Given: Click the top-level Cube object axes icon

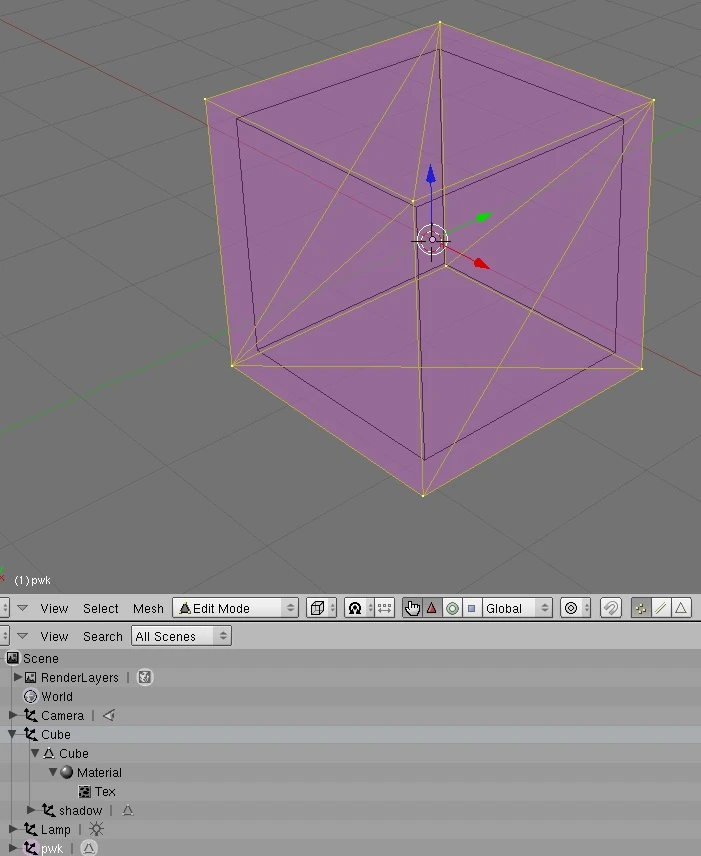Looking at the screenshot, I should pyautogui.click(x=31, y=734).
